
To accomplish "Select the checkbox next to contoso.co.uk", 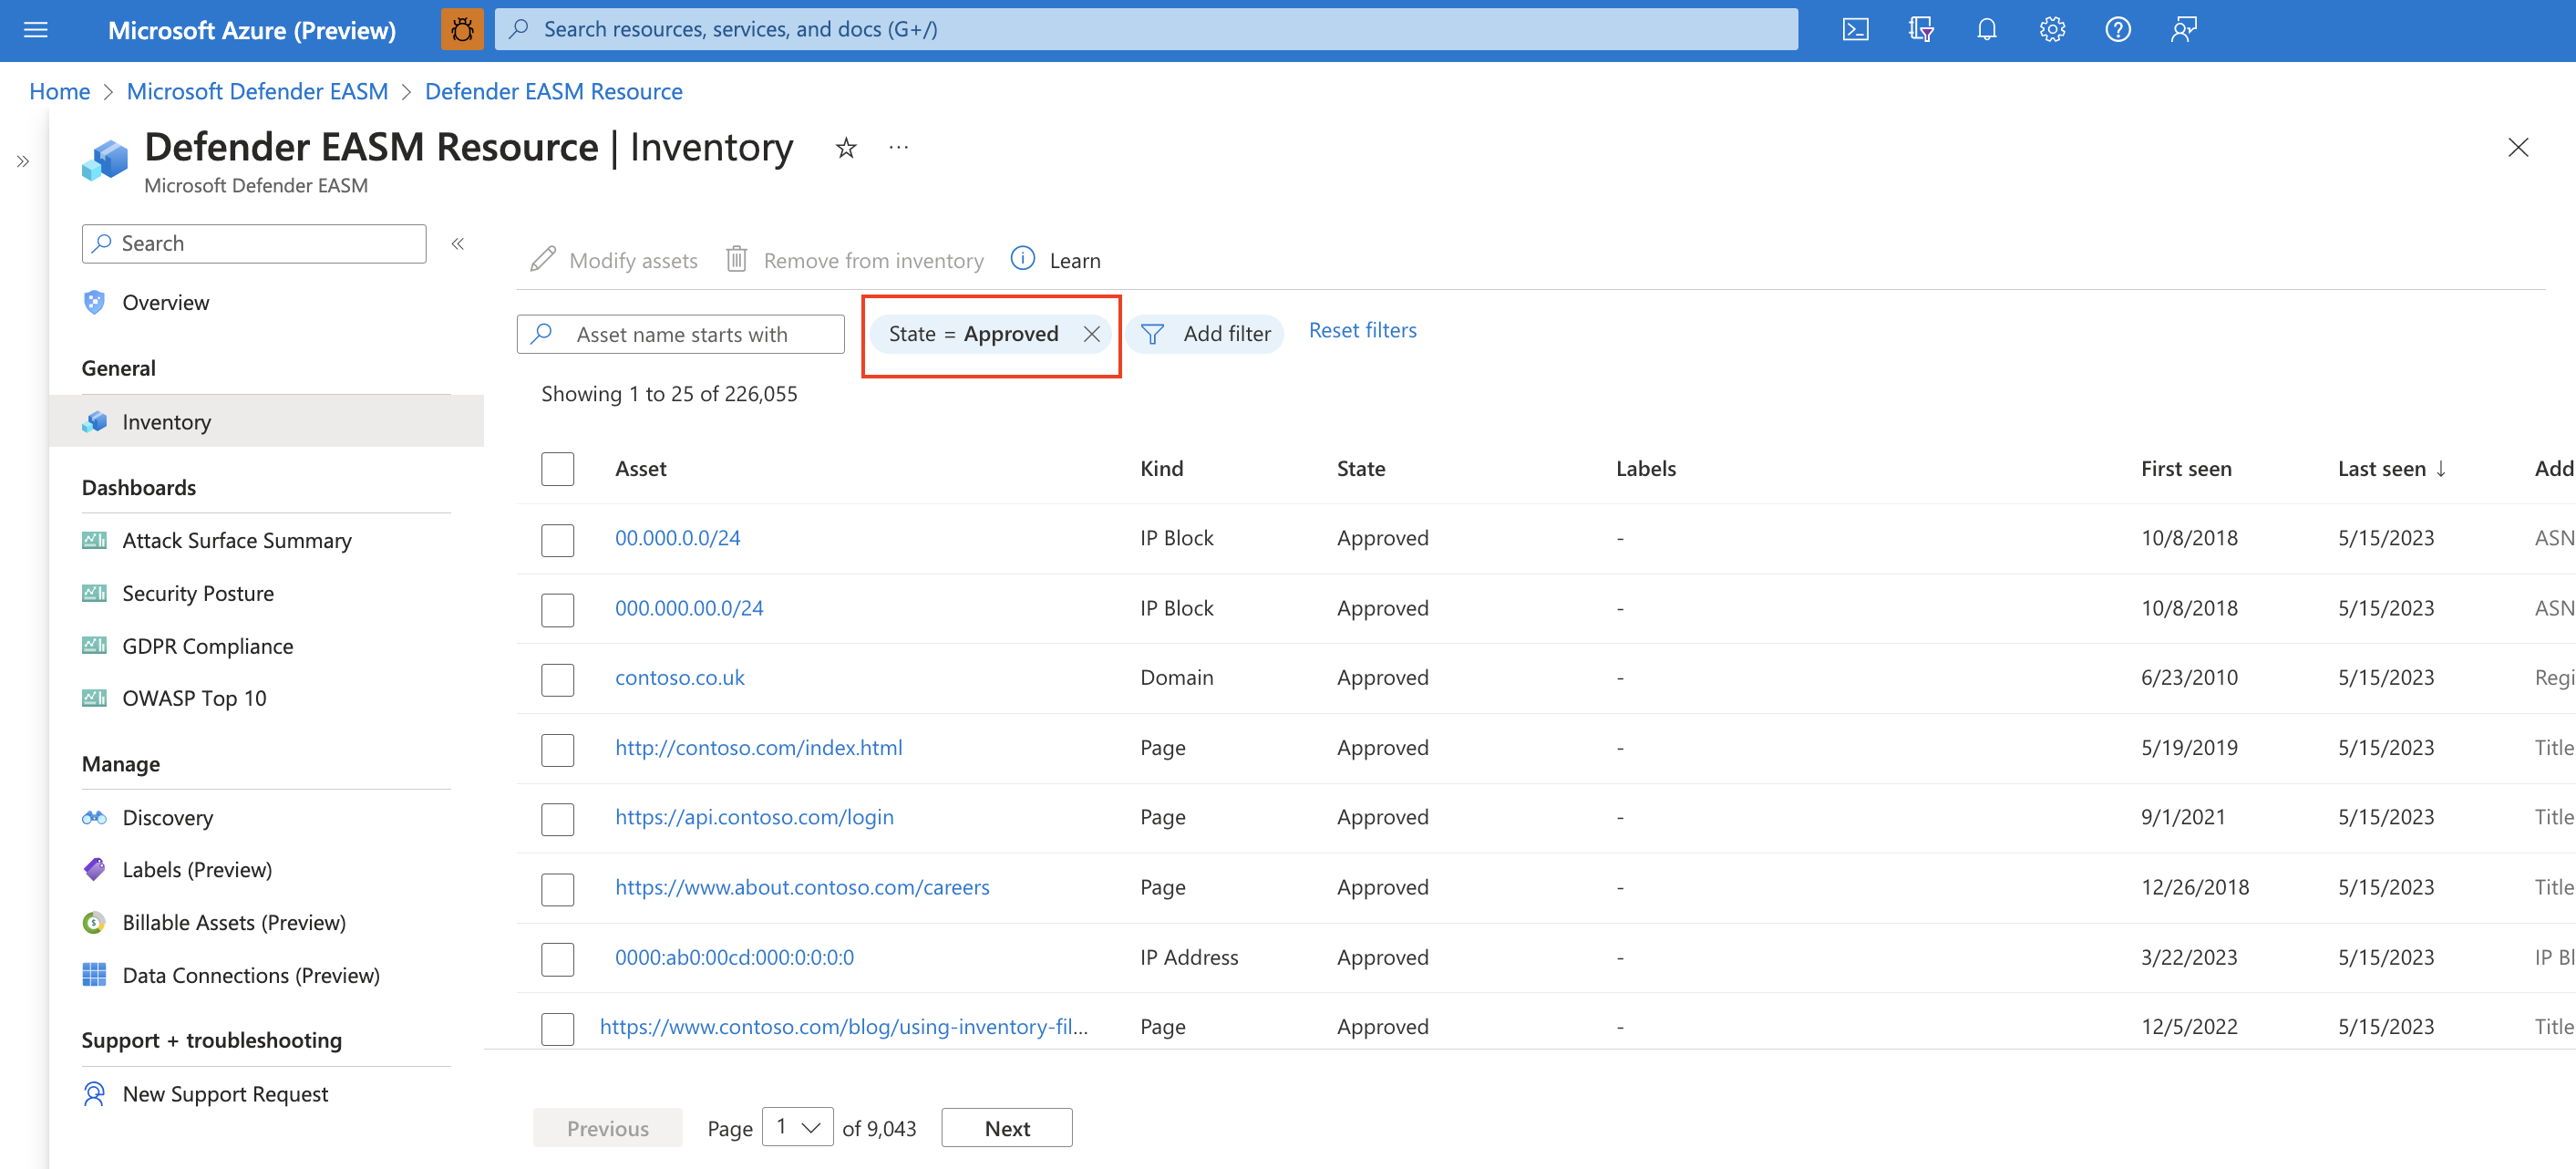I will 557,678.
